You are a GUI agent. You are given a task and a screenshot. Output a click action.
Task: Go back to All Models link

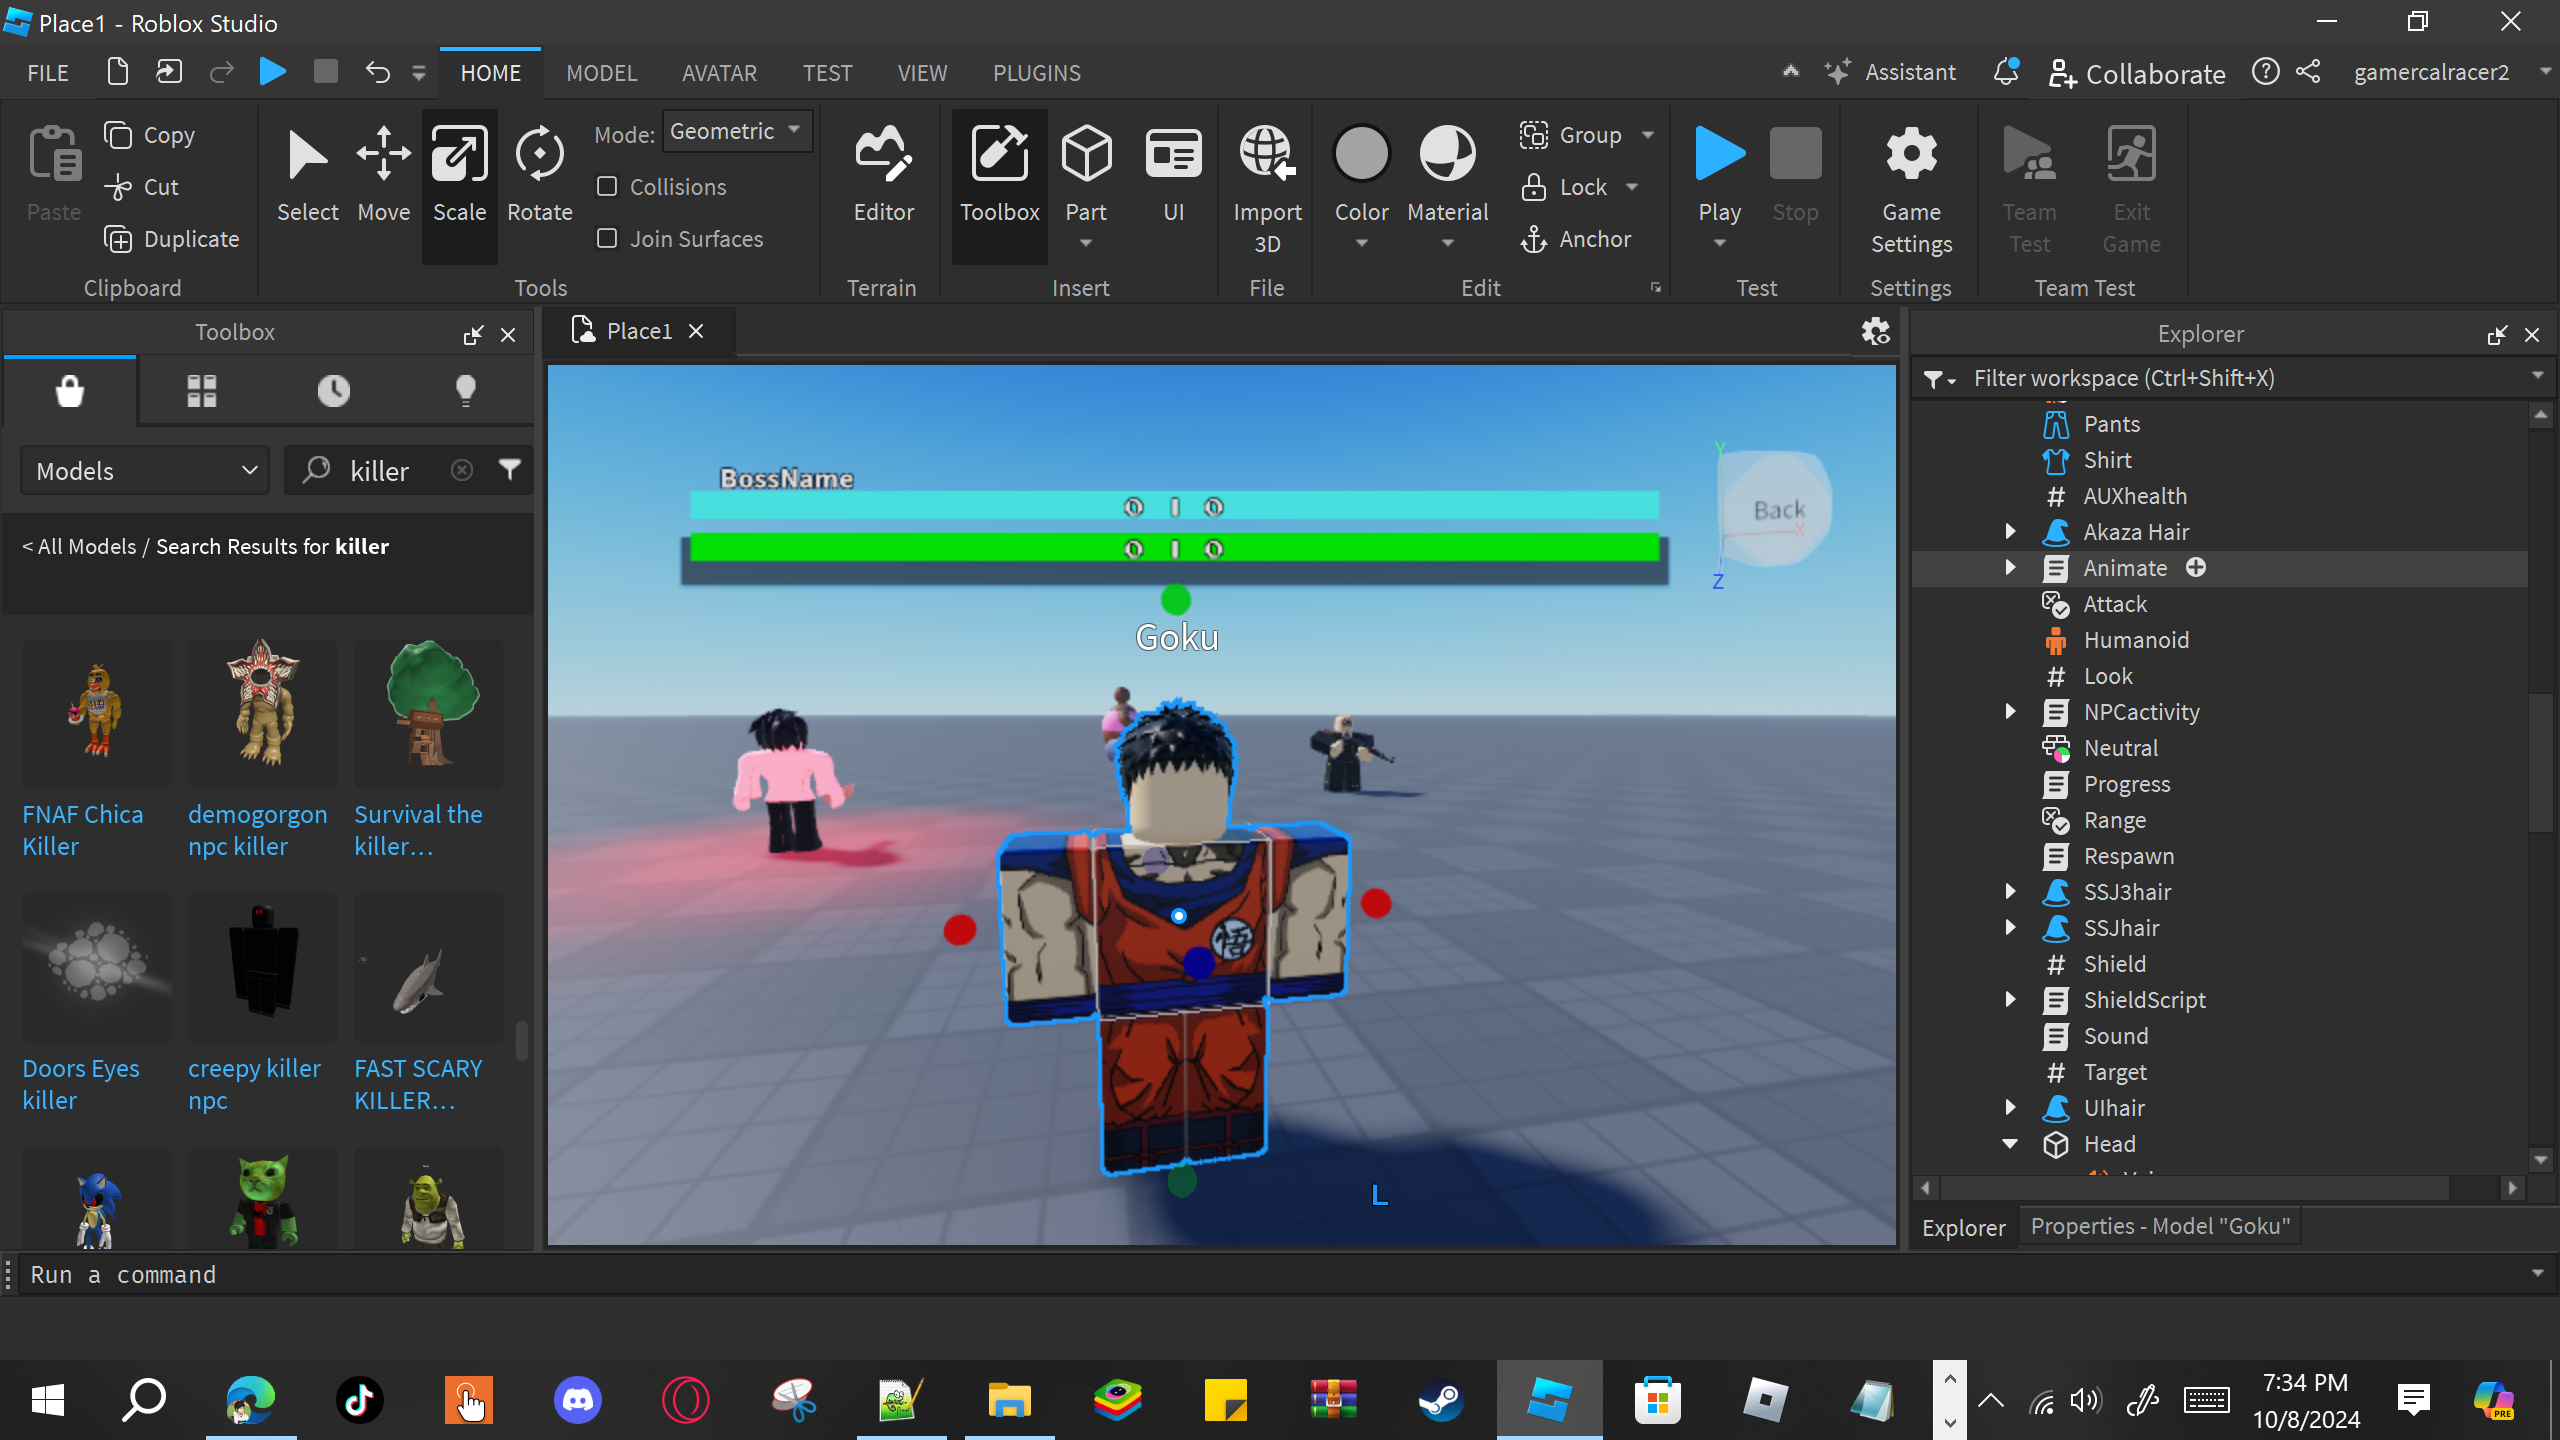(79, 547)
